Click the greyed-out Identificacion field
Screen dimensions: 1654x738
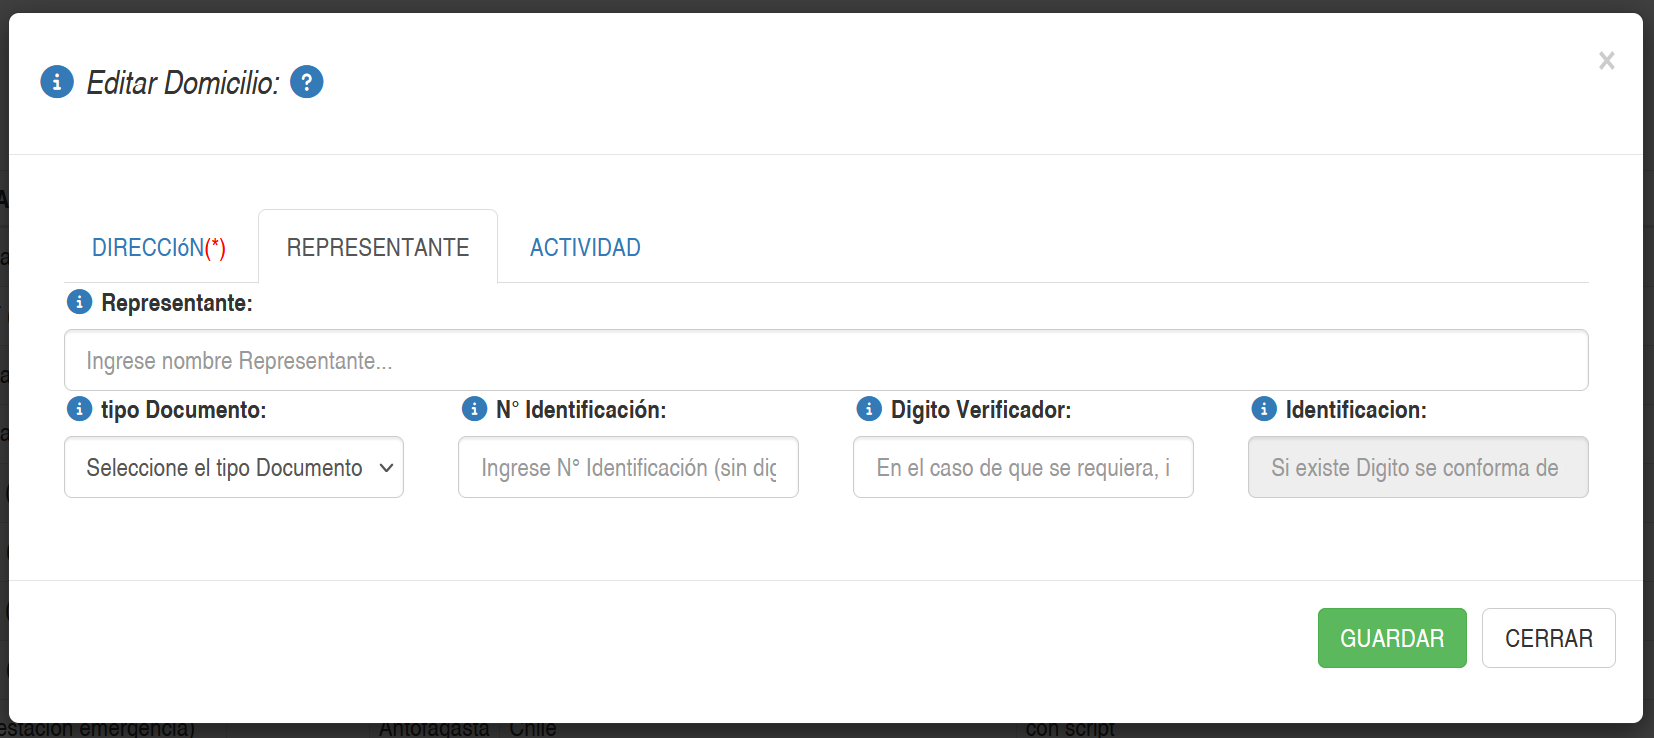tap(1417, 467)
